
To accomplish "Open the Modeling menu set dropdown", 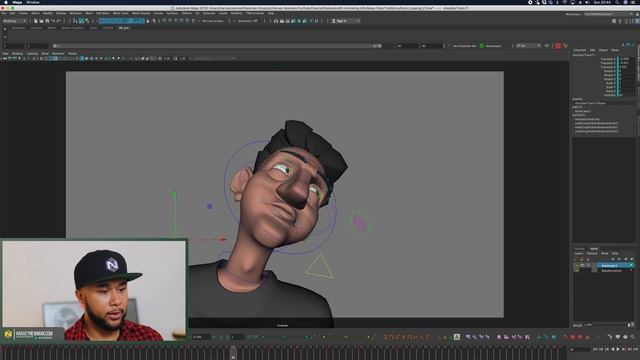I will 15,21.
